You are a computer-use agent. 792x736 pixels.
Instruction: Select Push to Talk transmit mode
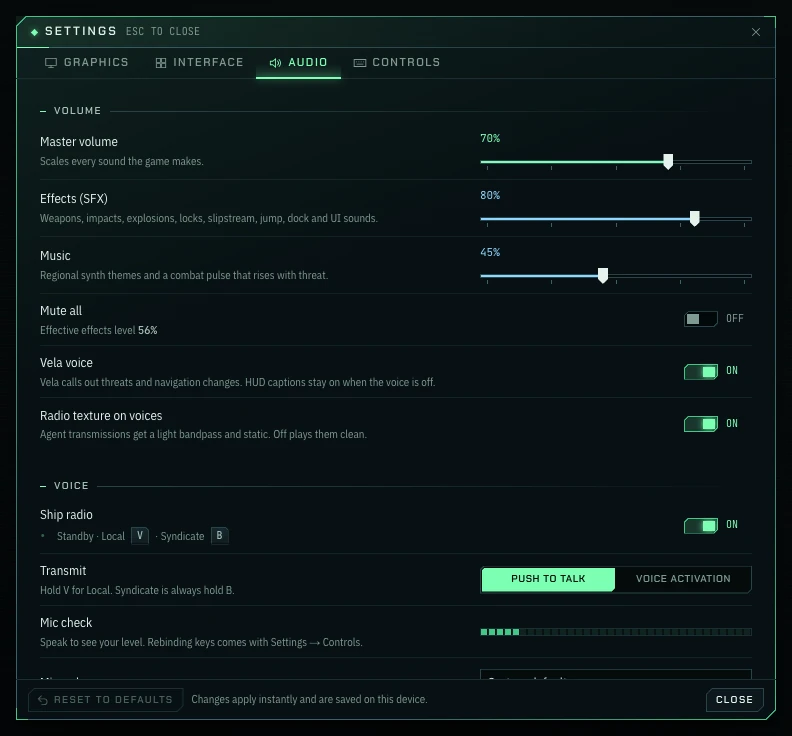(548, 579)
